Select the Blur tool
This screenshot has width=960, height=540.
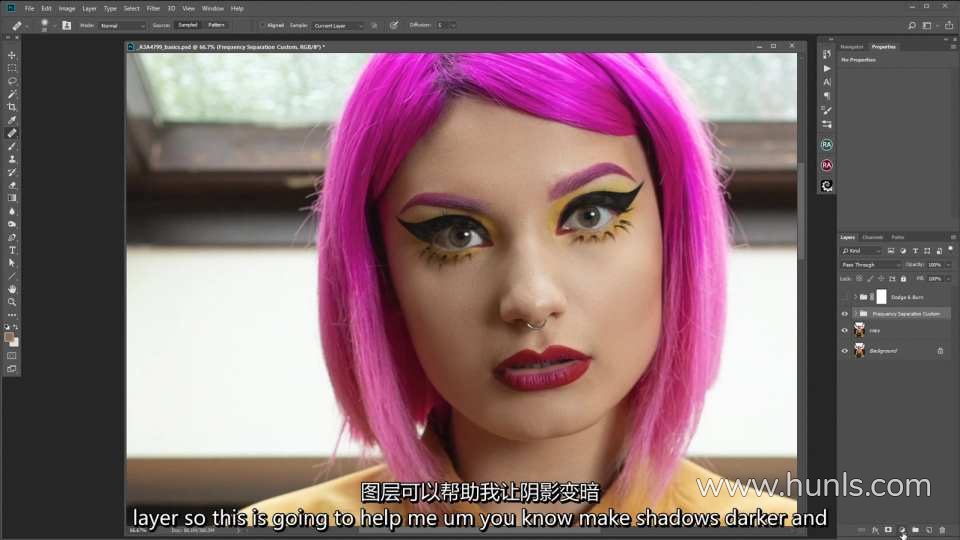[12, 211]
